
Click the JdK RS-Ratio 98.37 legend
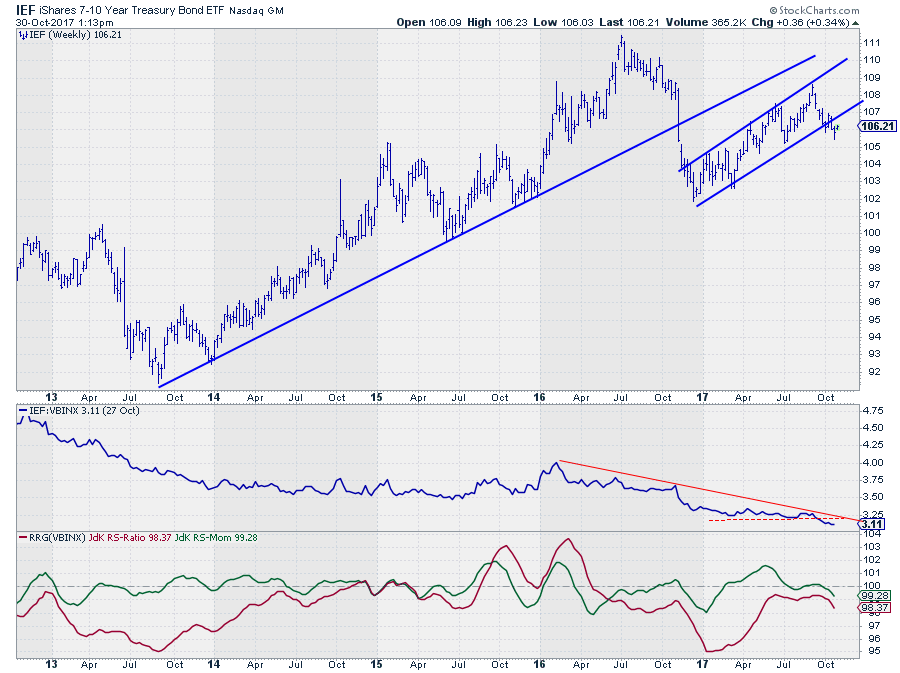click(130, 538)
